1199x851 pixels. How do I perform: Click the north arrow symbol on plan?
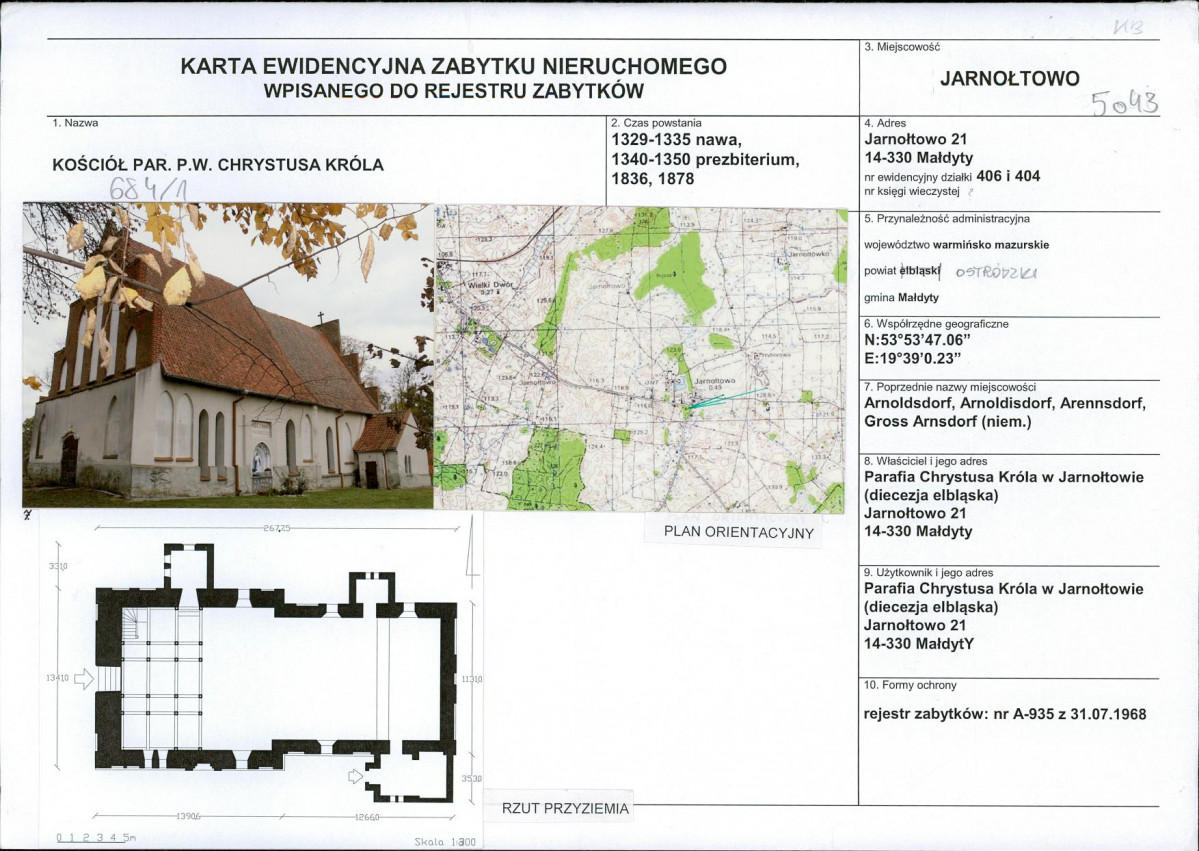[x=473, y=544]
